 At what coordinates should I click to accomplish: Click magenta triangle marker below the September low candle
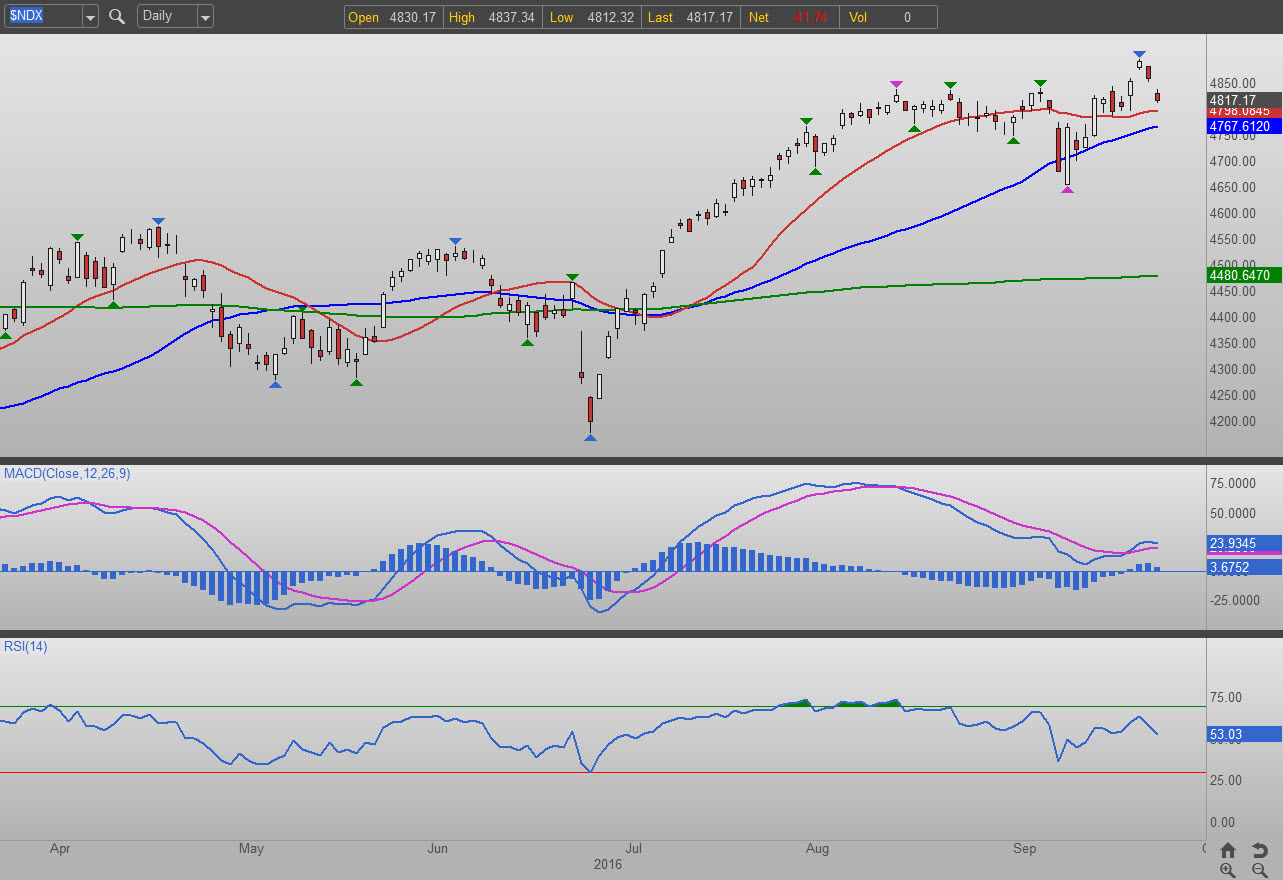1067,189
